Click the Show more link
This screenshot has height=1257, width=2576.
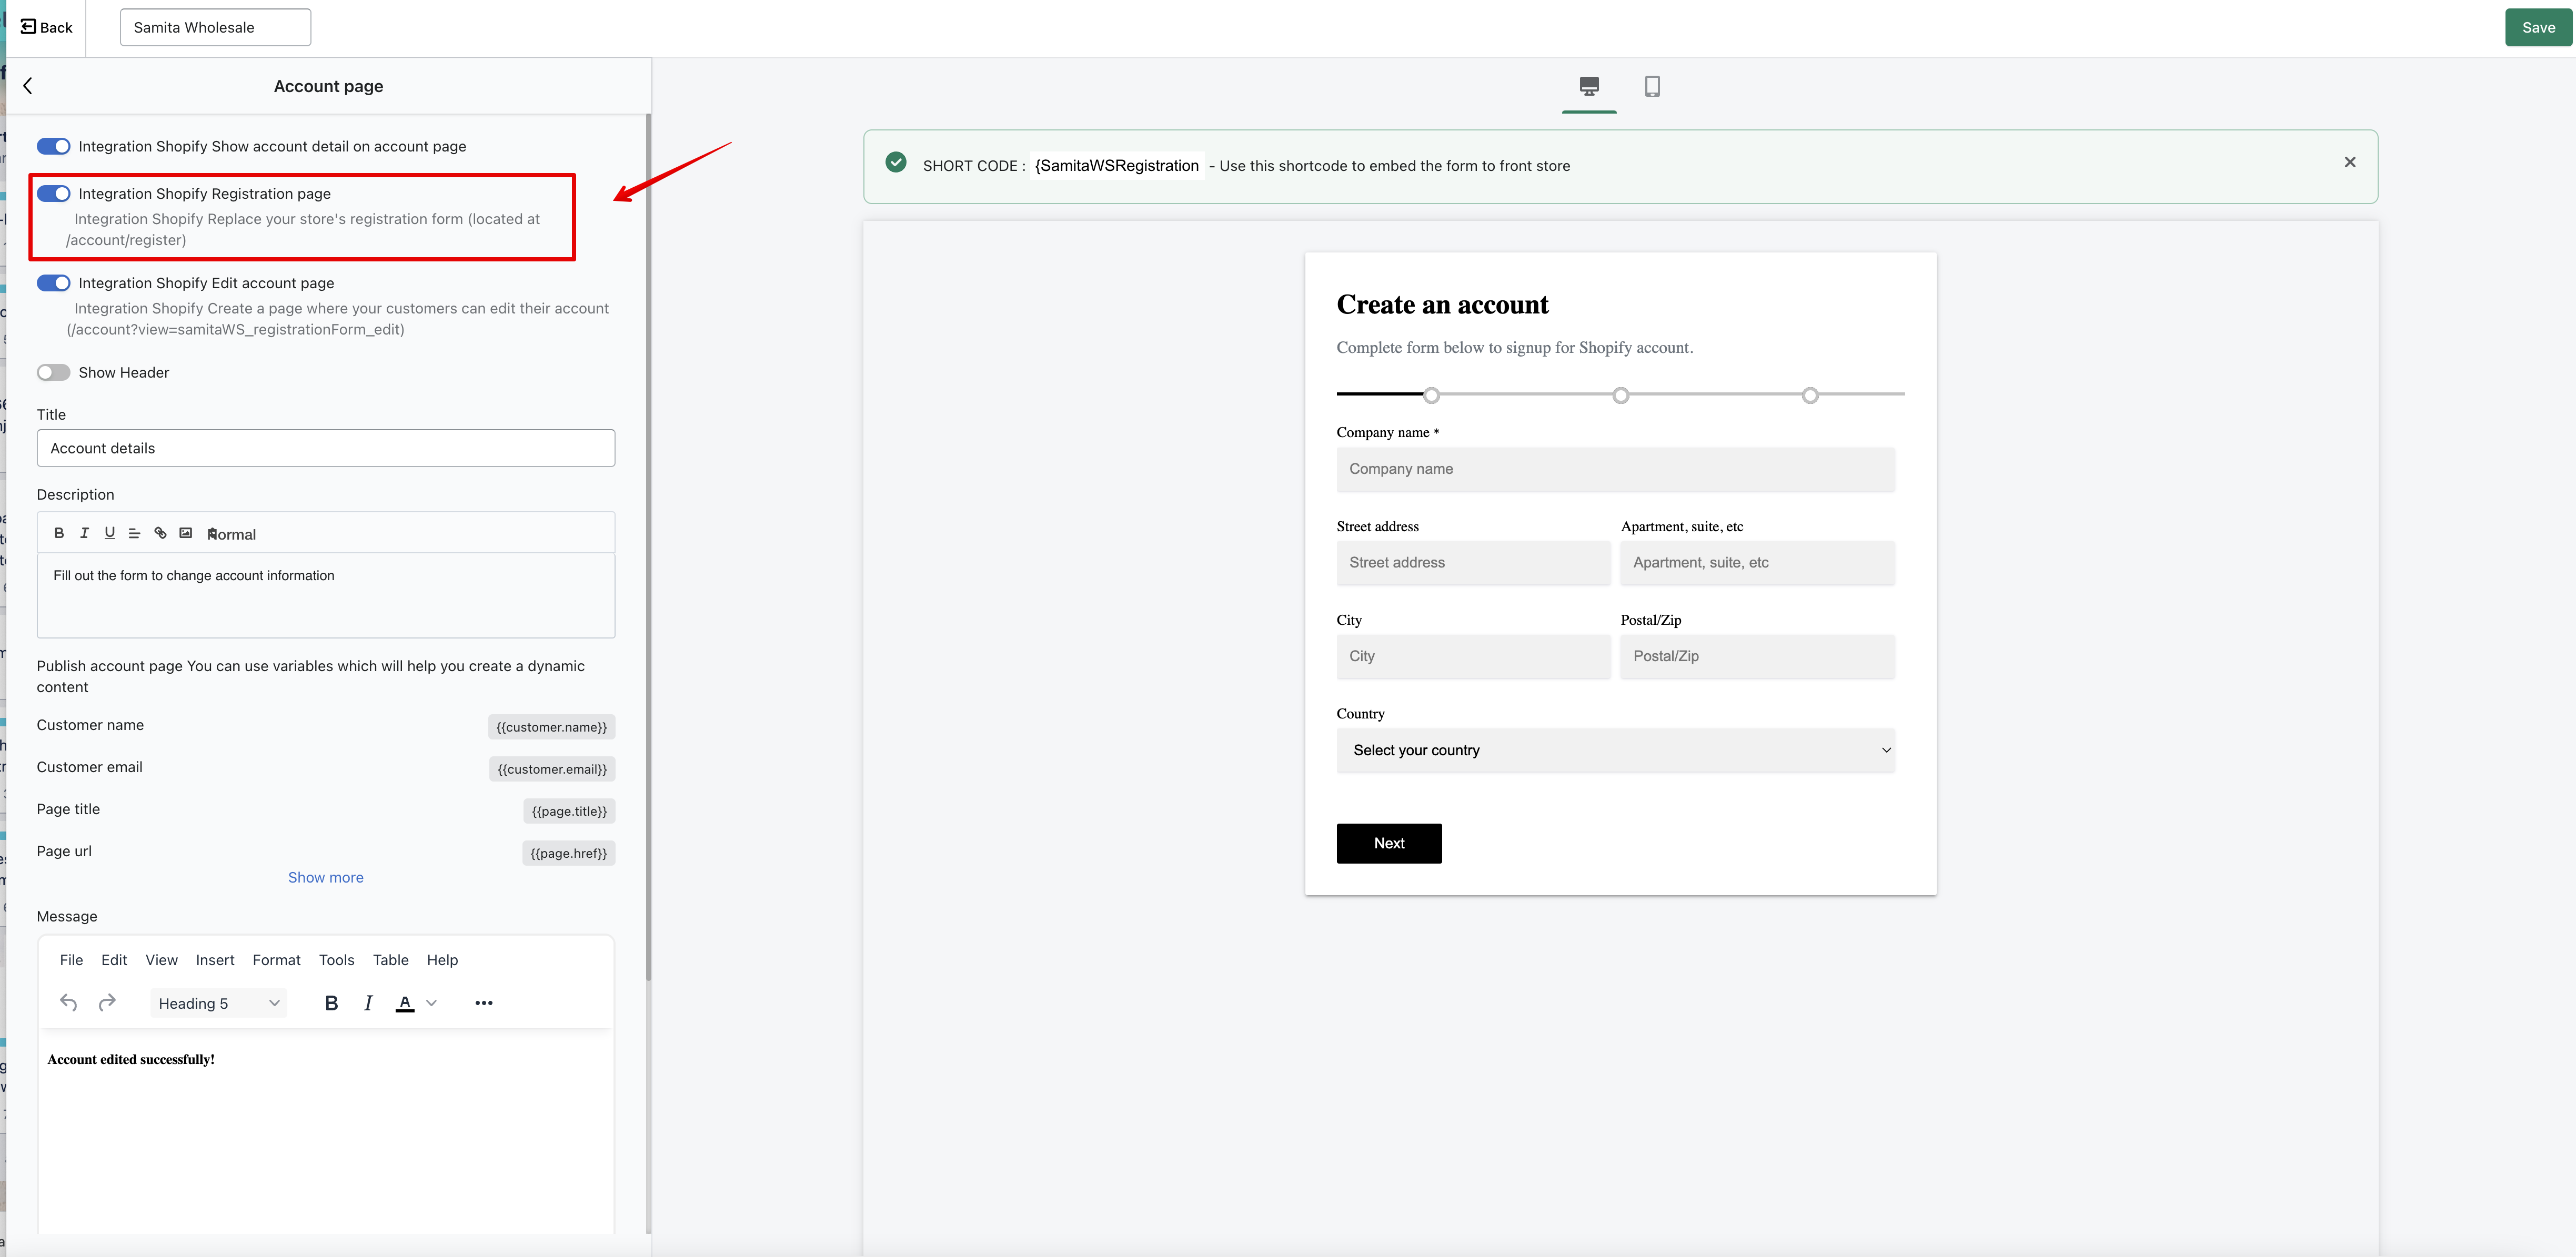[326, 877]
